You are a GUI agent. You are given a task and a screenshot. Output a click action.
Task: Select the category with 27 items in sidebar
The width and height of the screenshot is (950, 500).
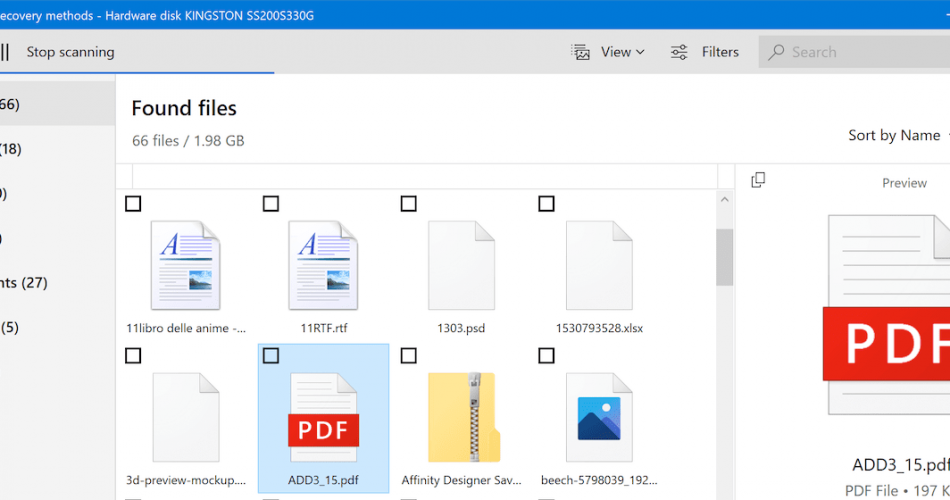click(25, 283)
